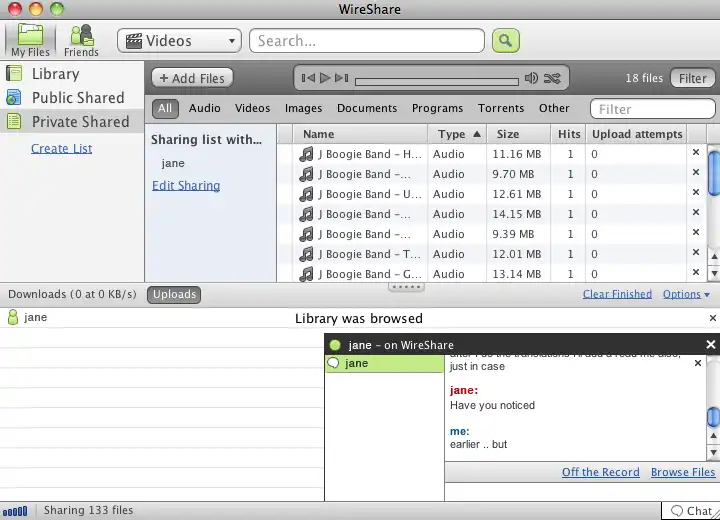This screenshot has width=720, height=520.
Task: Remove the 9.39 MB file from list
Action: click(696, 232)
